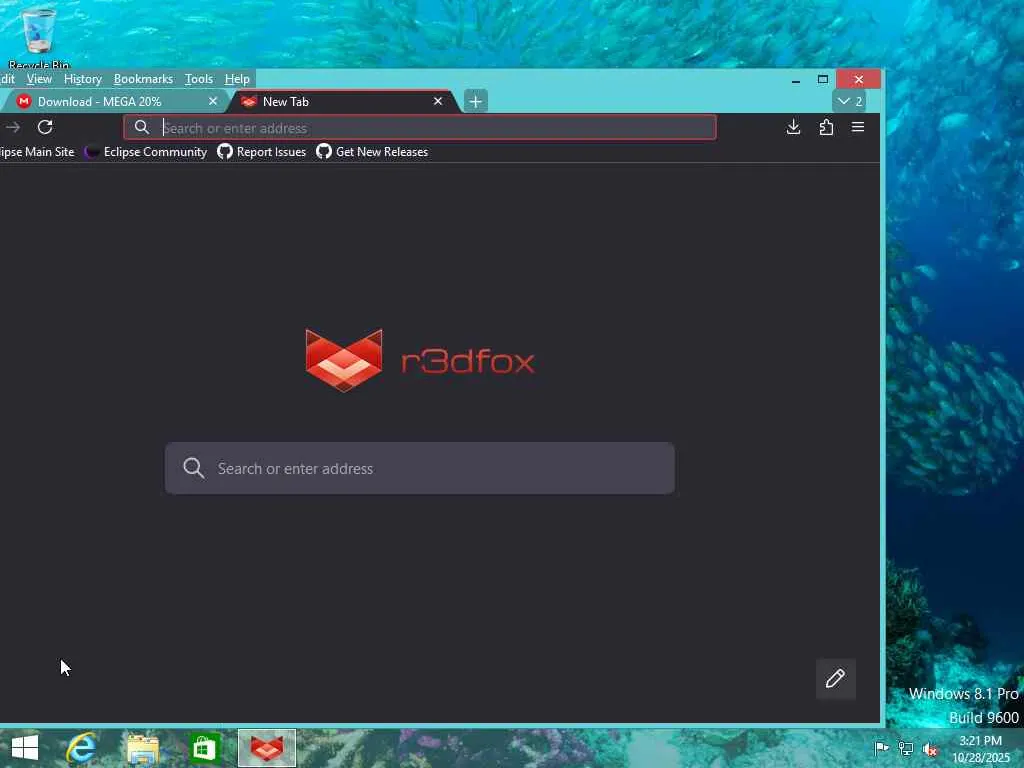Open the downloads panel icon
This screenshot has height=768, width=1024.
pos(793,127)
